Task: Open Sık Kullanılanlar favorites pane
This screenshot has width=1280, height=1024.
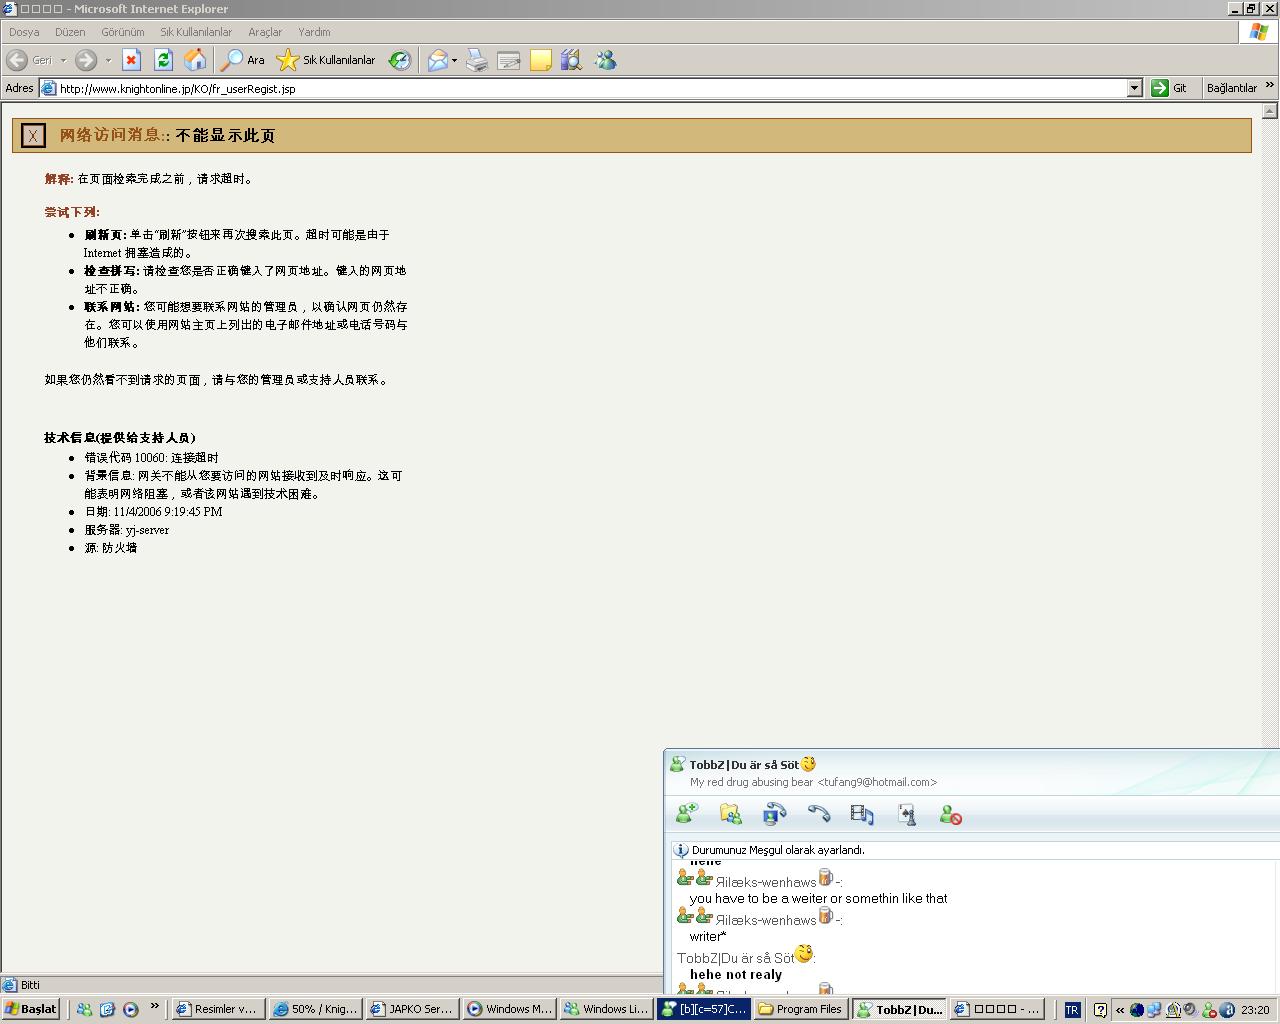Action: [x=326, y=60]
